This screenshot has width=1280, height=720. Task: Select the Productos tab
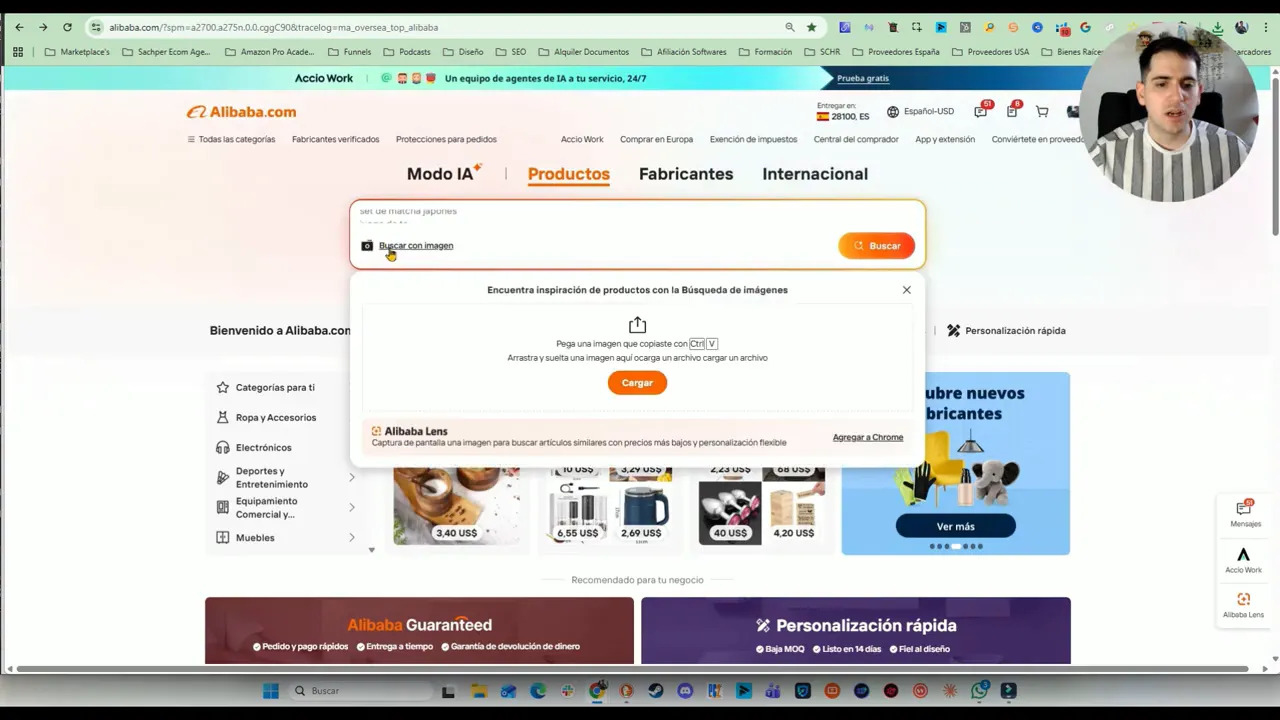(x=569, y=174)
